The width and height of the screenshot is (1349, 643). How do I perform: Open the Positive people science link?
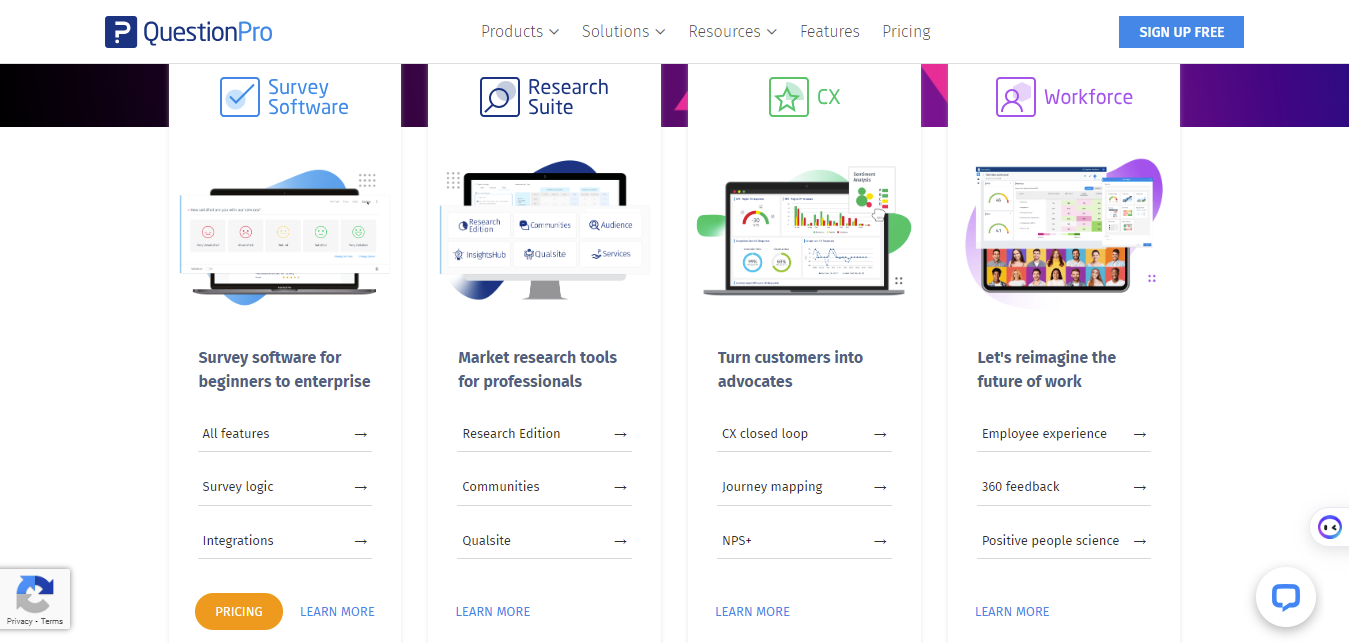(1051, 541)
